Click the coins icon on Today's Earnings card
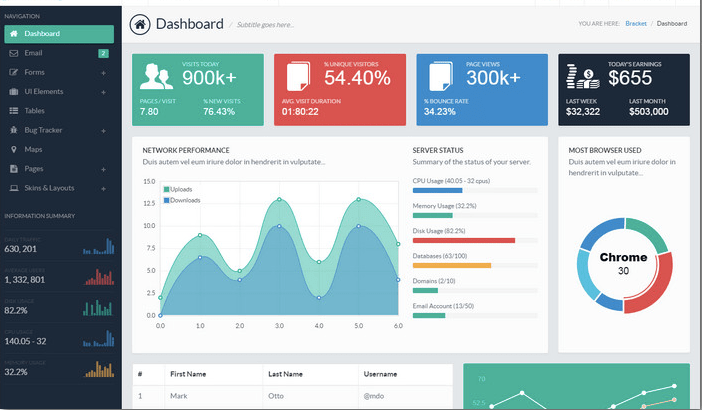 [x=582, y=76]
